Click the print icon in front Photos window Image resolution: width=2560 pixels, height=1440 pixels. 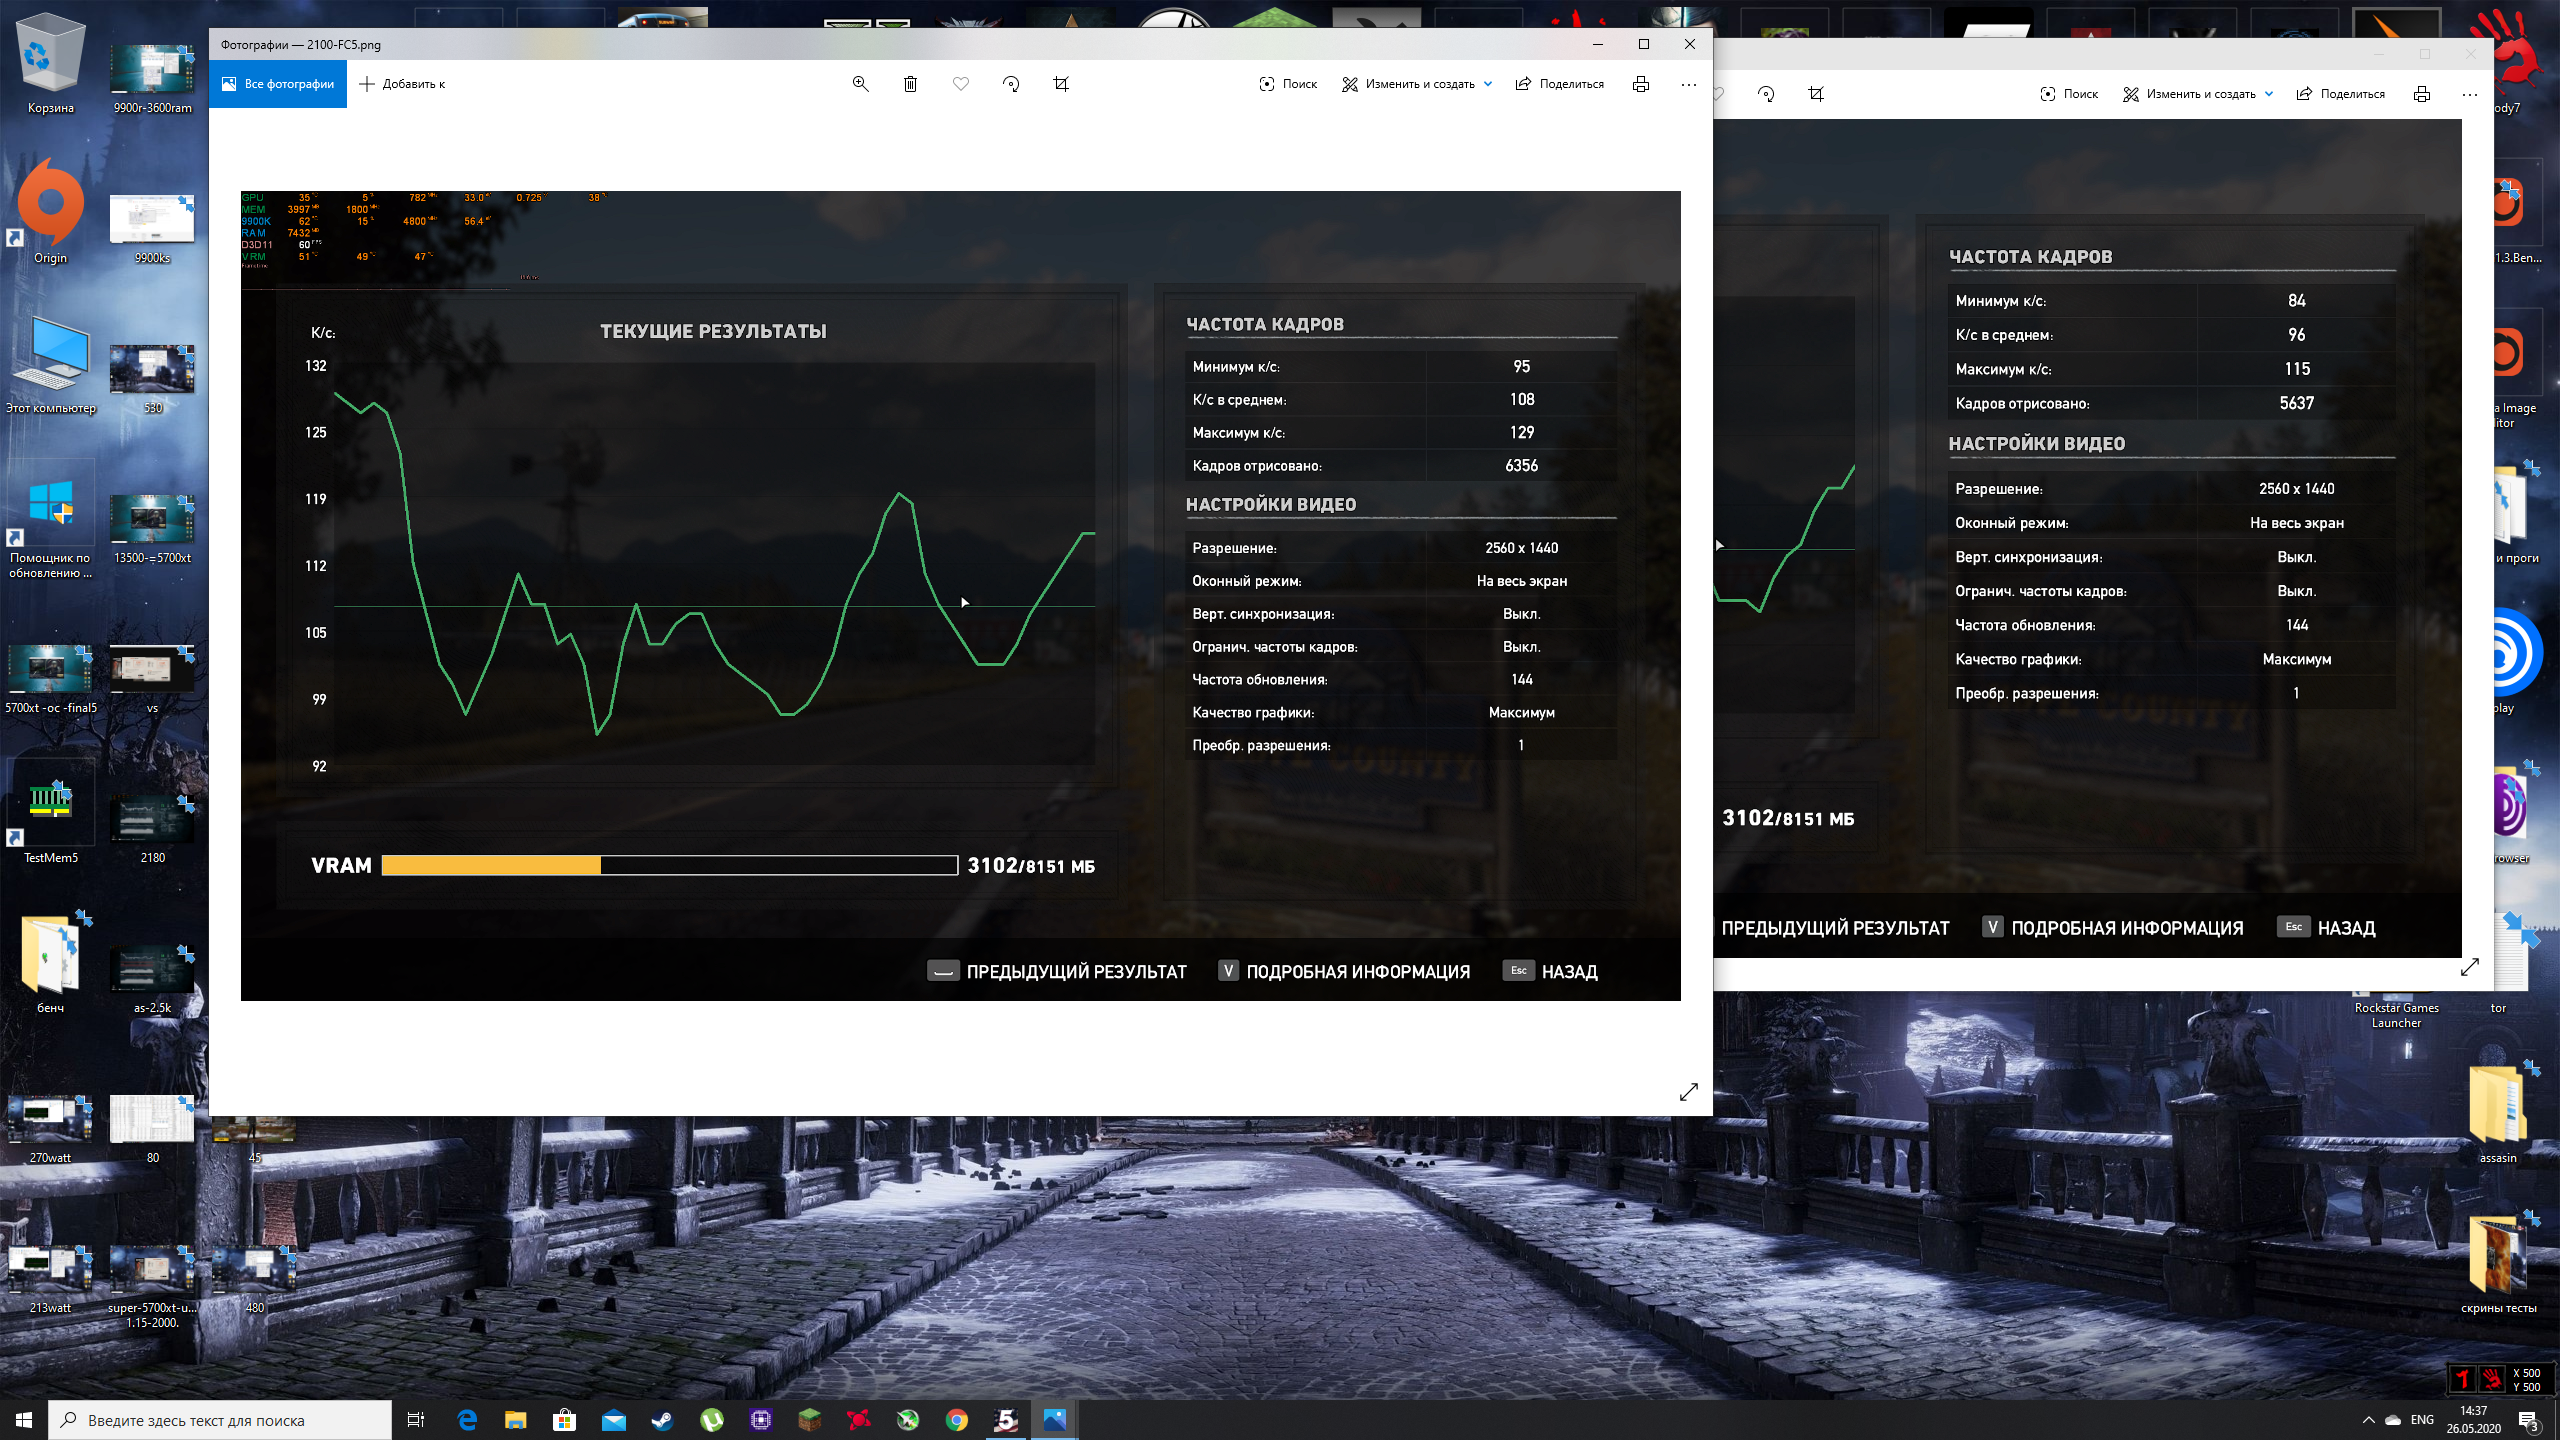(x=1640, y=84)
